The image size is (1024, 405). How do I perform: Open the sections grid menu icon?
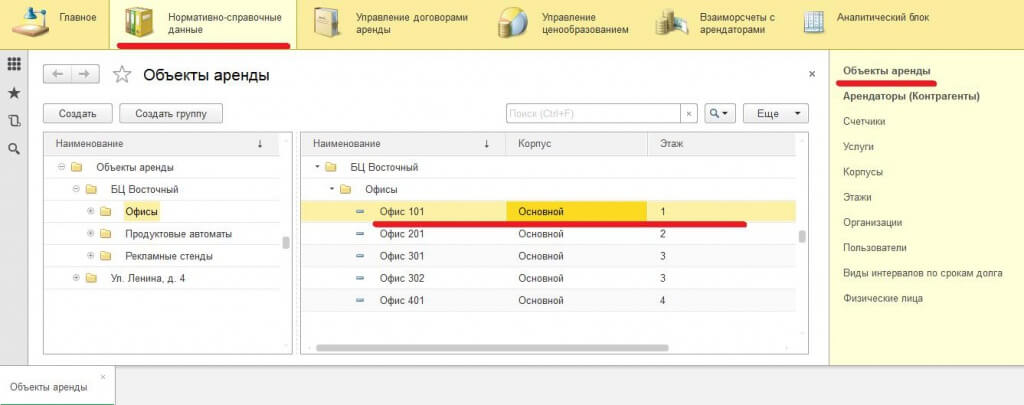(x=14, y=64)
